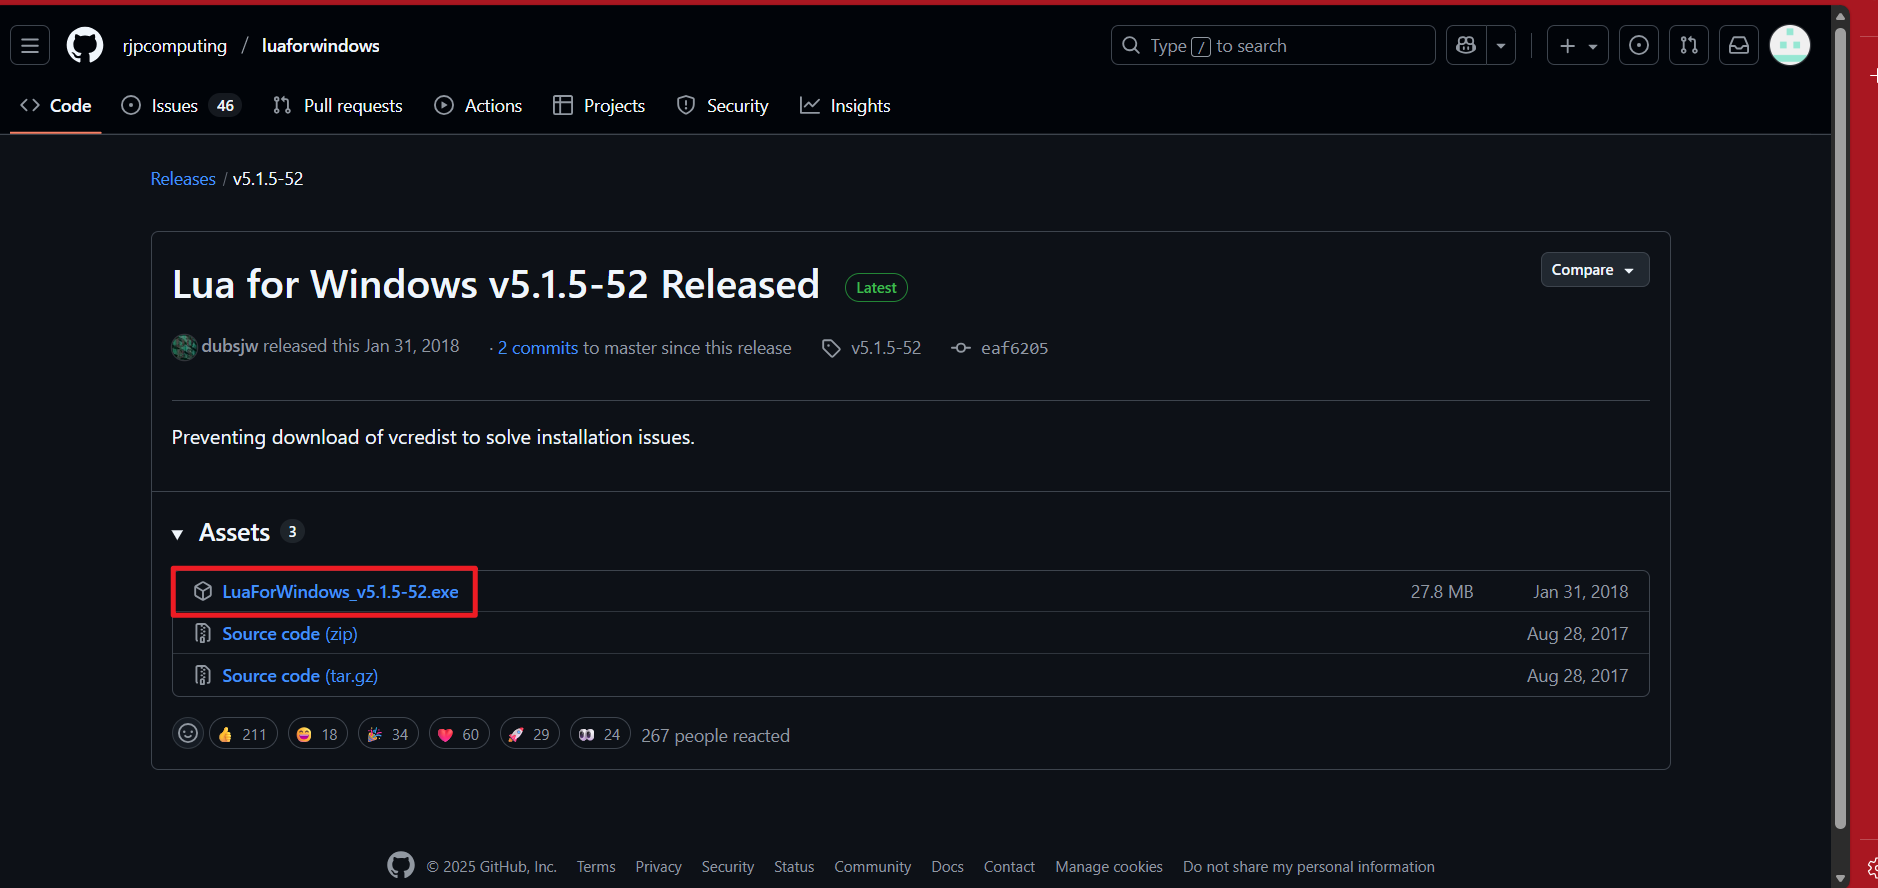Open the footer Terms link
The width and height of the screenshot is (1878, 888).
tap(596, 867)
